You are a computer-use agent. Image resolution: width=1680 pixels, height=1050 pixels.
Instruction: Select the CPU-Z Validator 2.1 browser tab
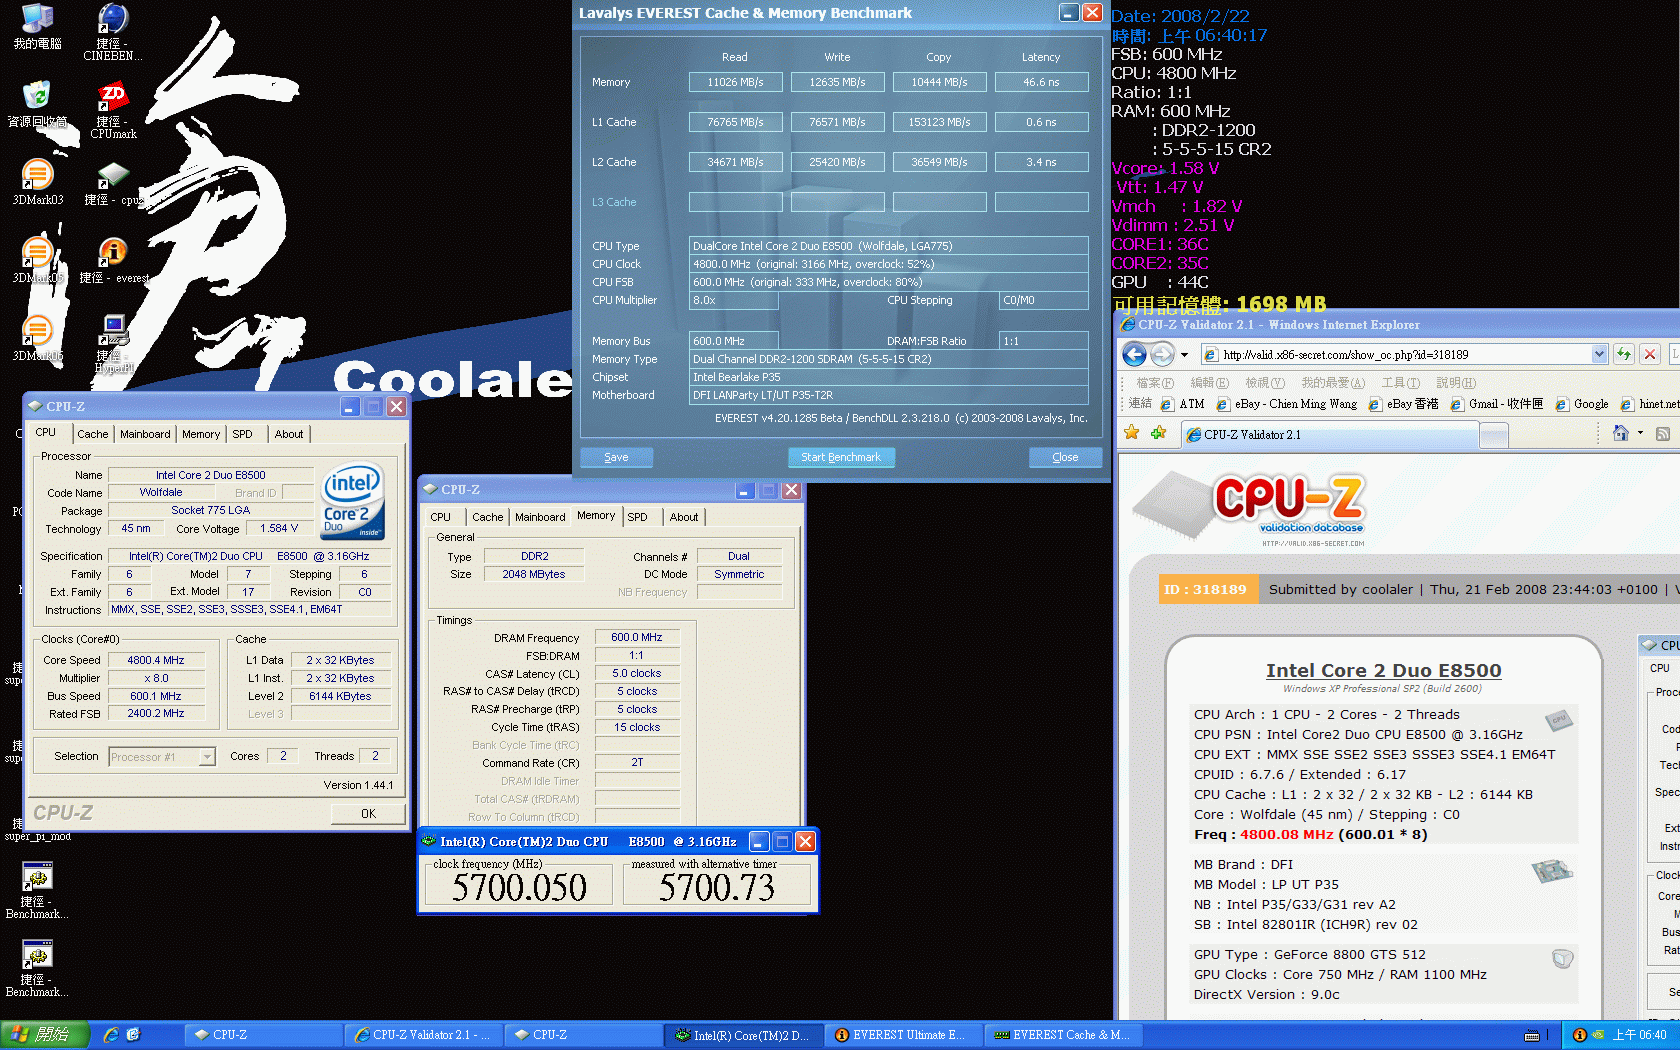(x=1330, y=435)
